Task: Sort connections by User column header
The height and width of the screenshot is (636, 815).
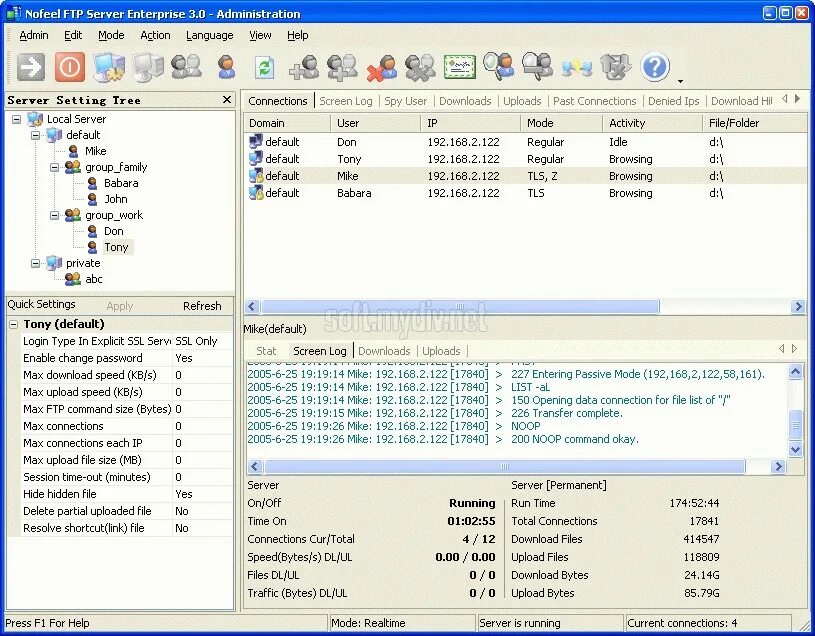Action: 375,123
